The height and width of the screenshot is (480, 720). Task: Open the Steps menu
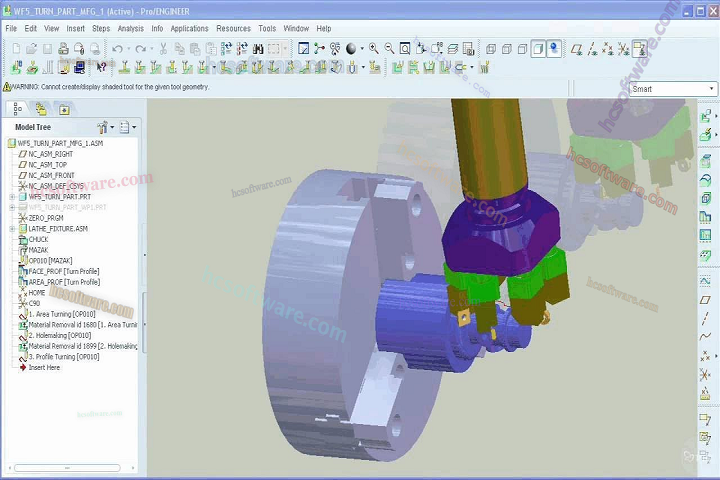101,28
